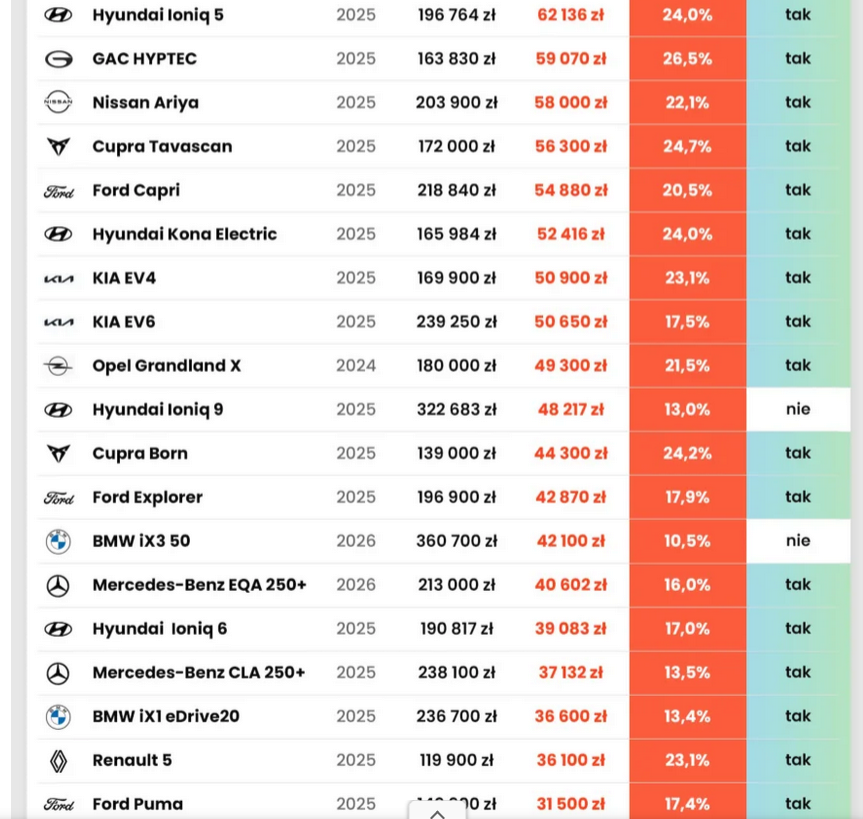Click the Mercedes-Benz logo beside EQA 250+
Image resolution: width=863 pixels, height=819 pixels.
[58, 586]
